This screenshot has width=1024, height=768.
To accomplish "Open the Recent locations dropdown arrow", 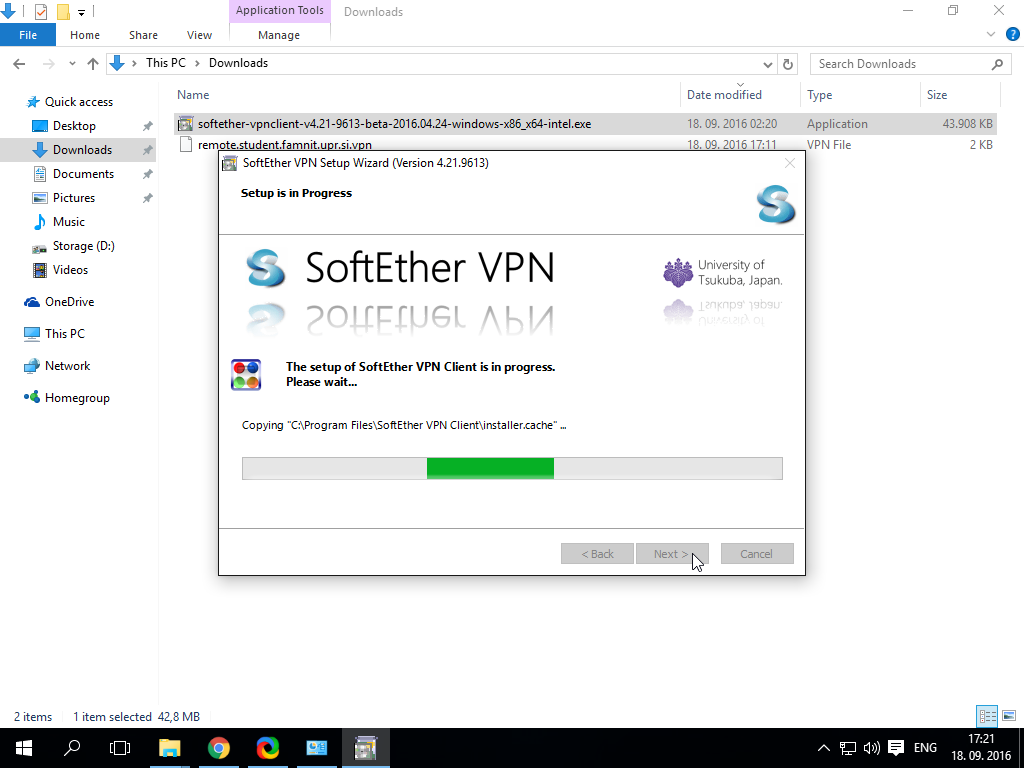I will (x=72, y=63).
